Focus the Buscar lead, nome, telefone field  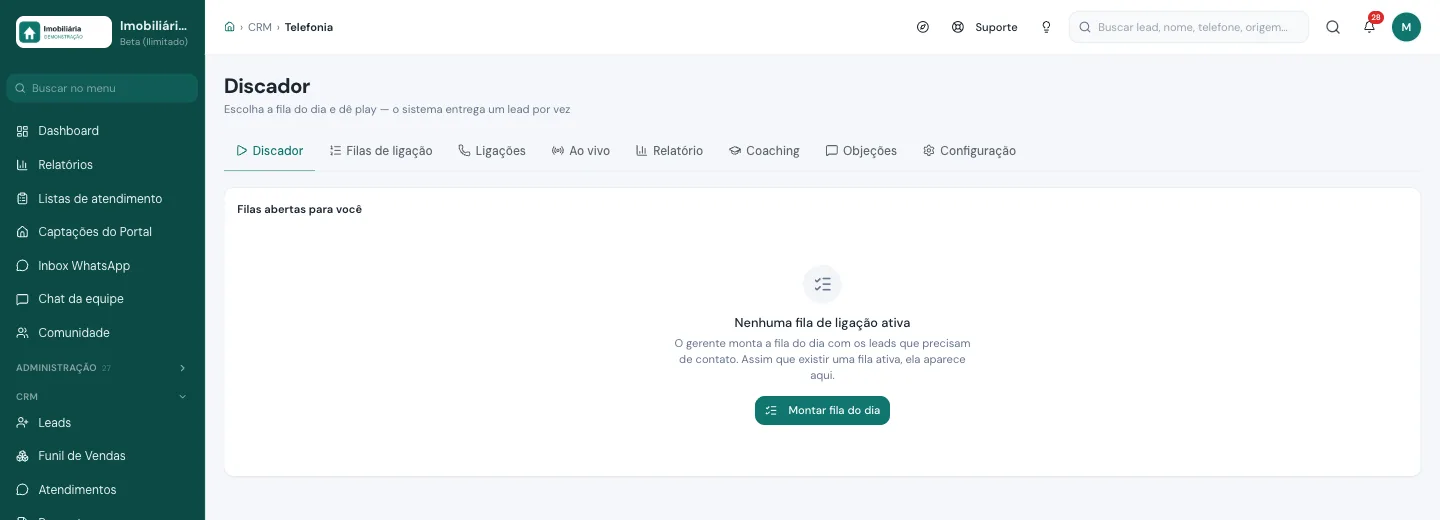point(1189,27)
